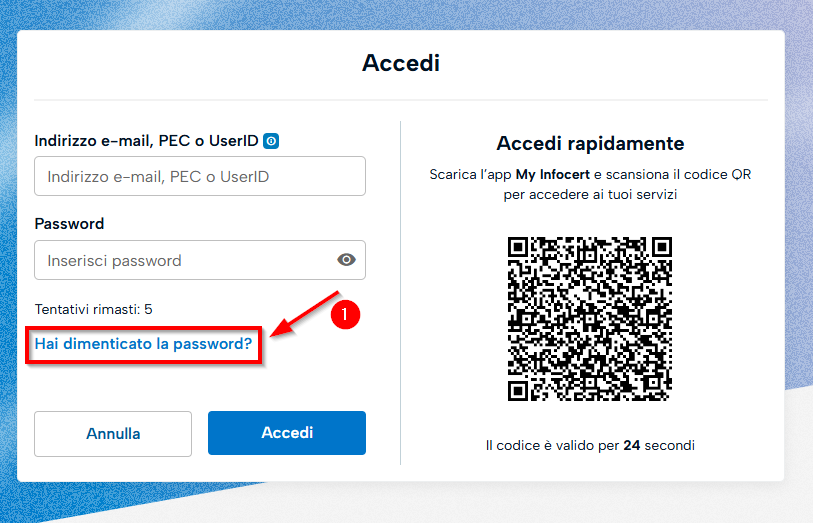Focus the e-mail, PEC o UserID field
This screenshot has height=523, width=813.
[200, 177]
